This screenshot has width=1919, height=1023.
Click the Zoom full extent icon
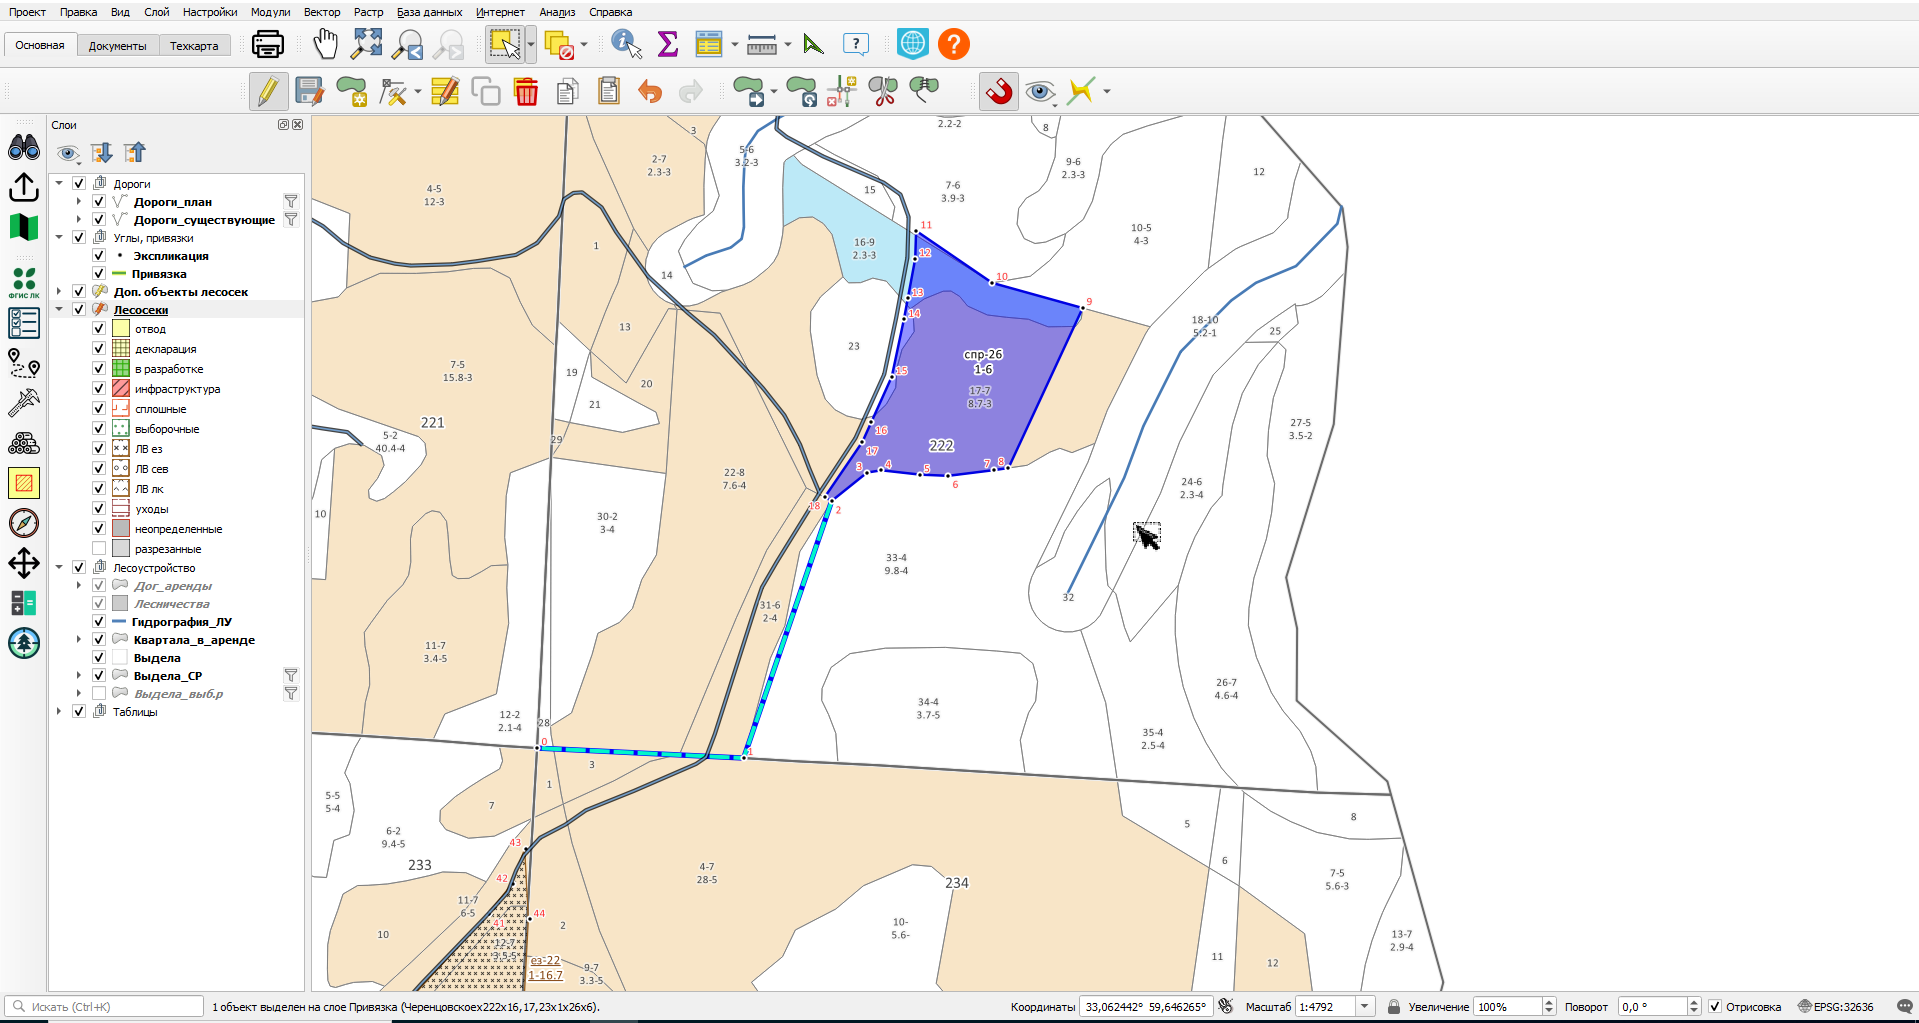(x=367, y=44)
